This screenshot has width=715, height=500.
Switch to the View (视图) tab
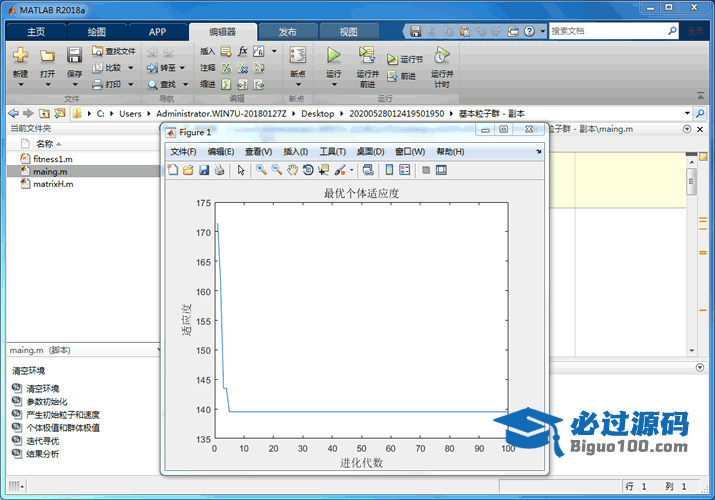[349, 32]
